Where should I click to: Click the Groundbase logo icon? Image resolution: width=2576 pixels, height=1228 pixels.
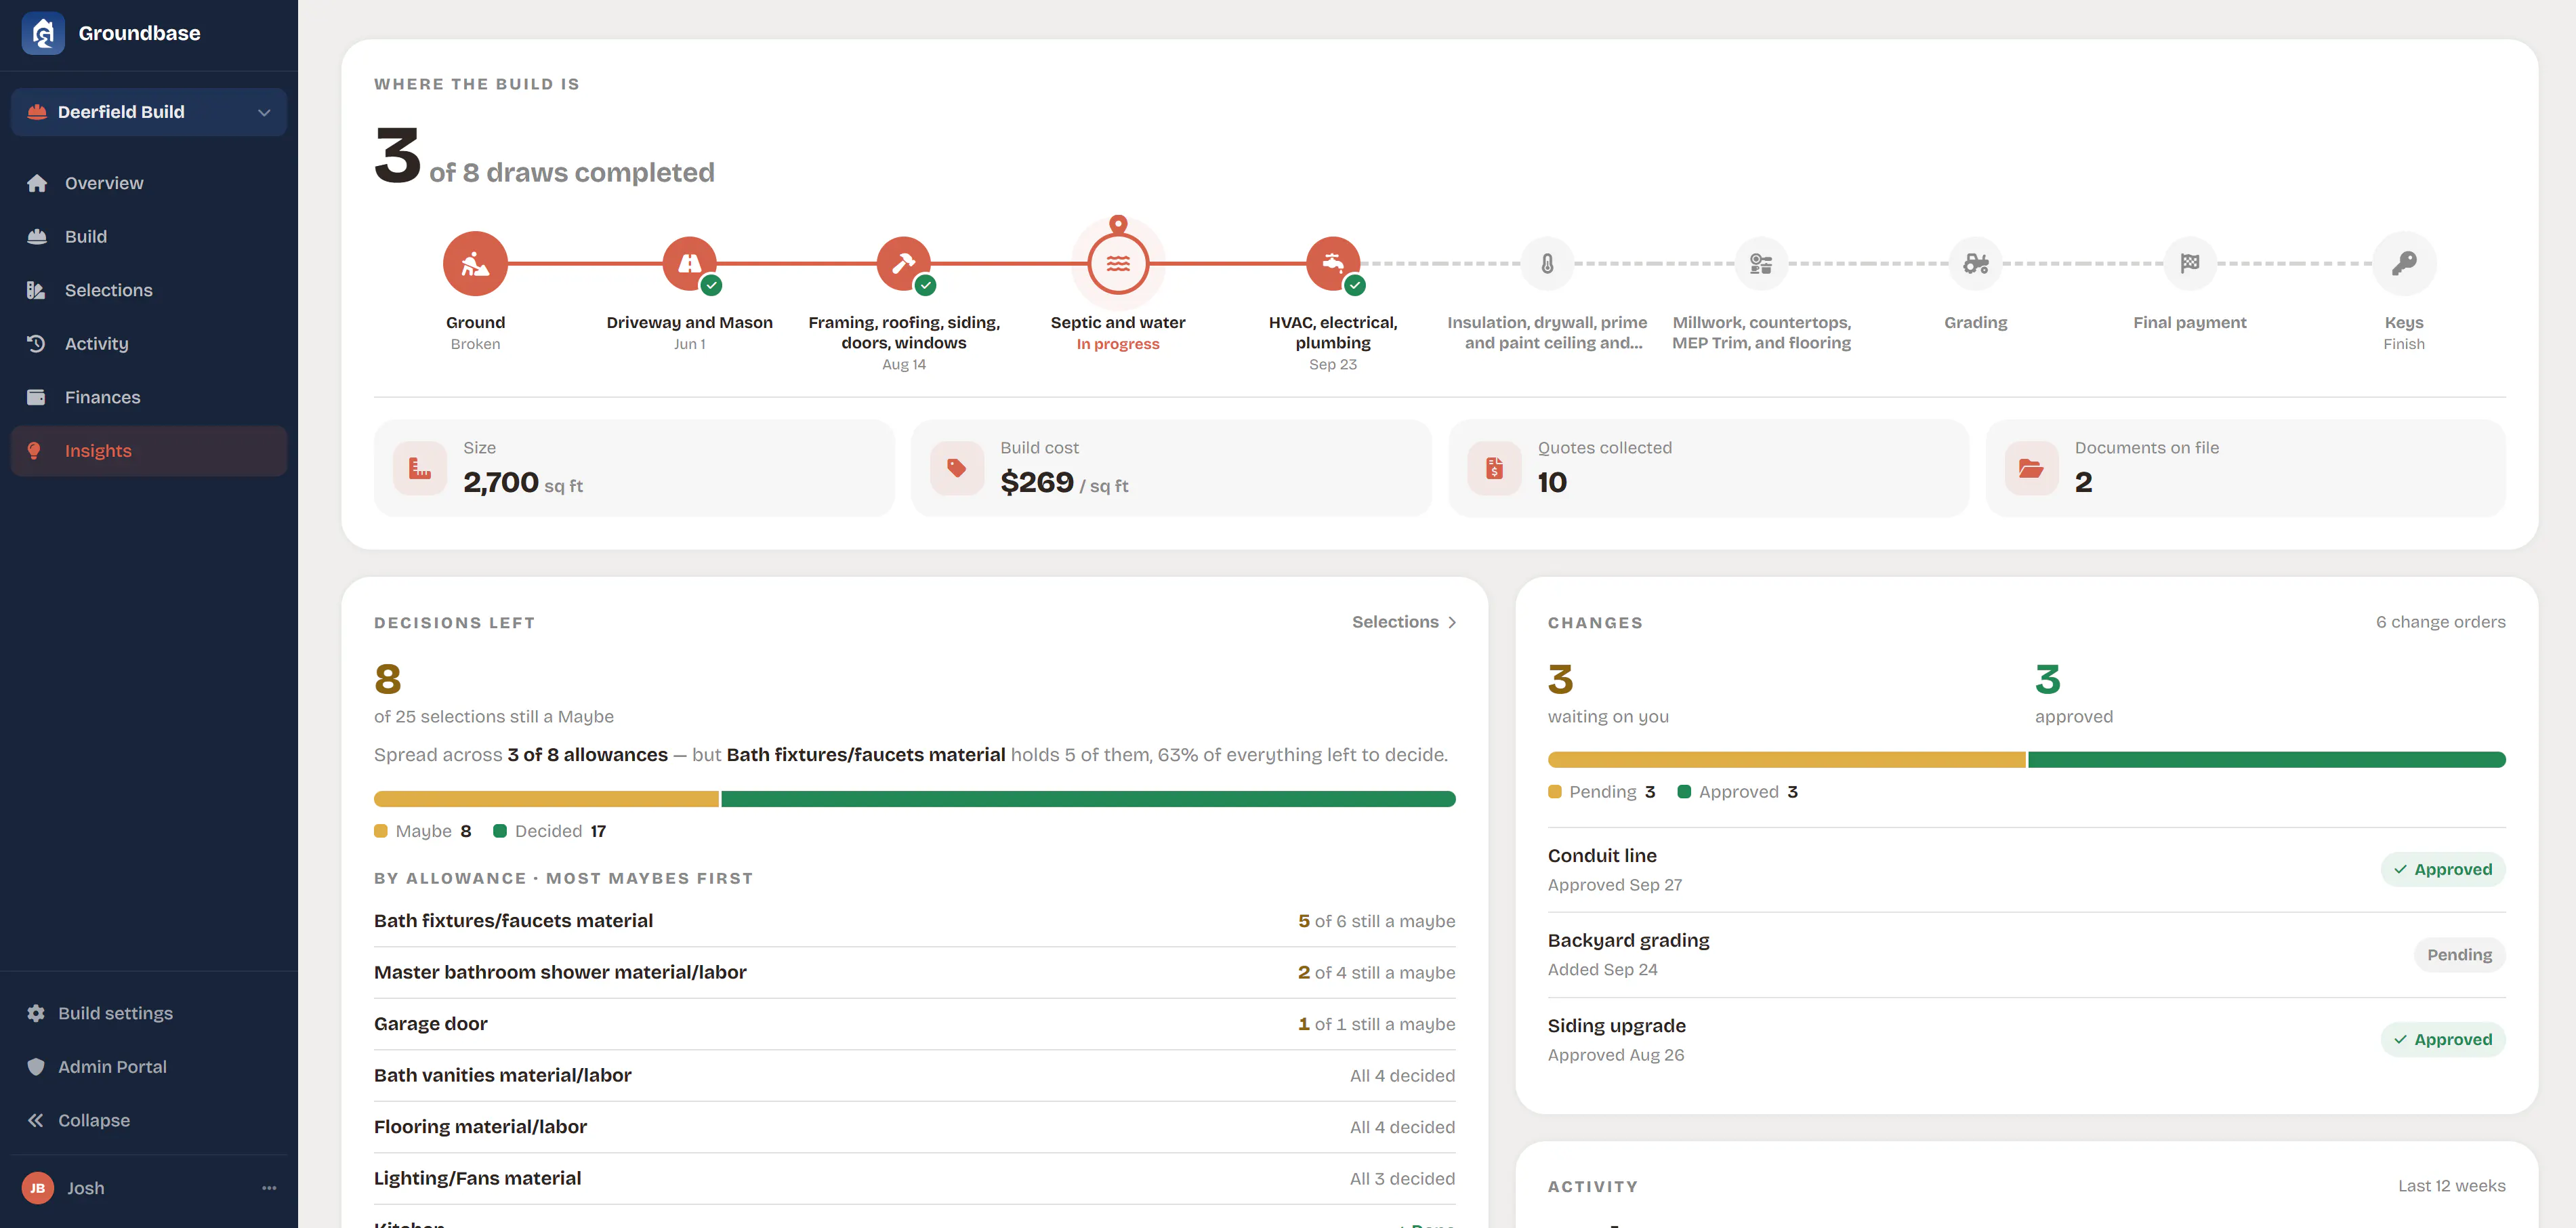[x=43, y=33]
